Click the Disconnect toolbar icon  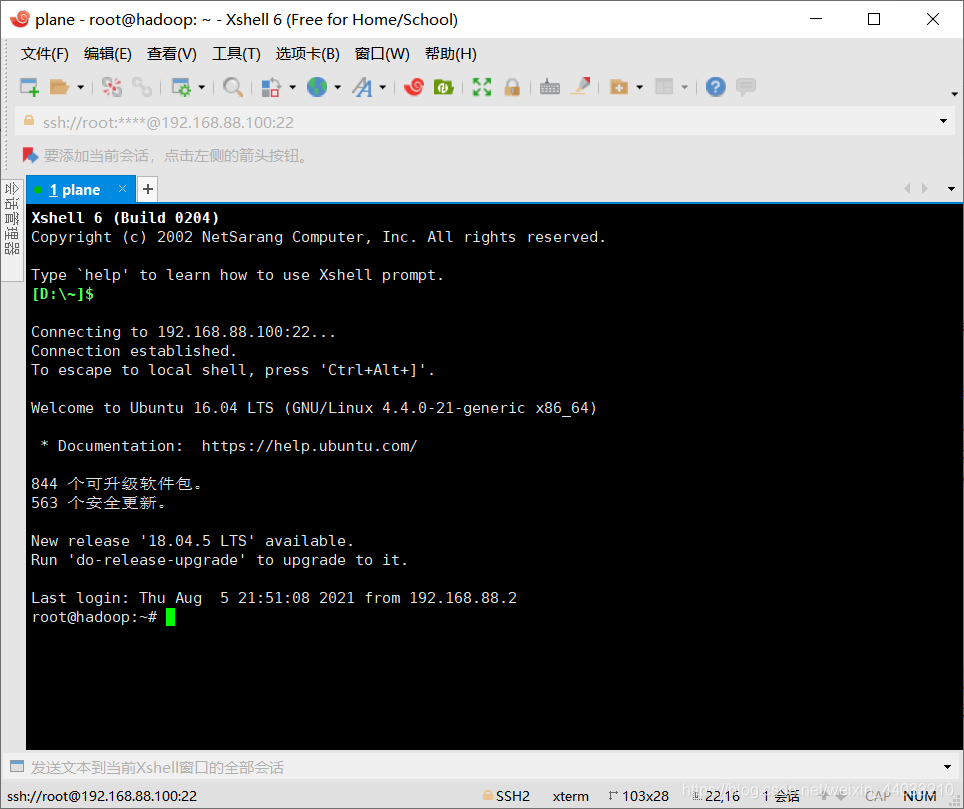112,87
